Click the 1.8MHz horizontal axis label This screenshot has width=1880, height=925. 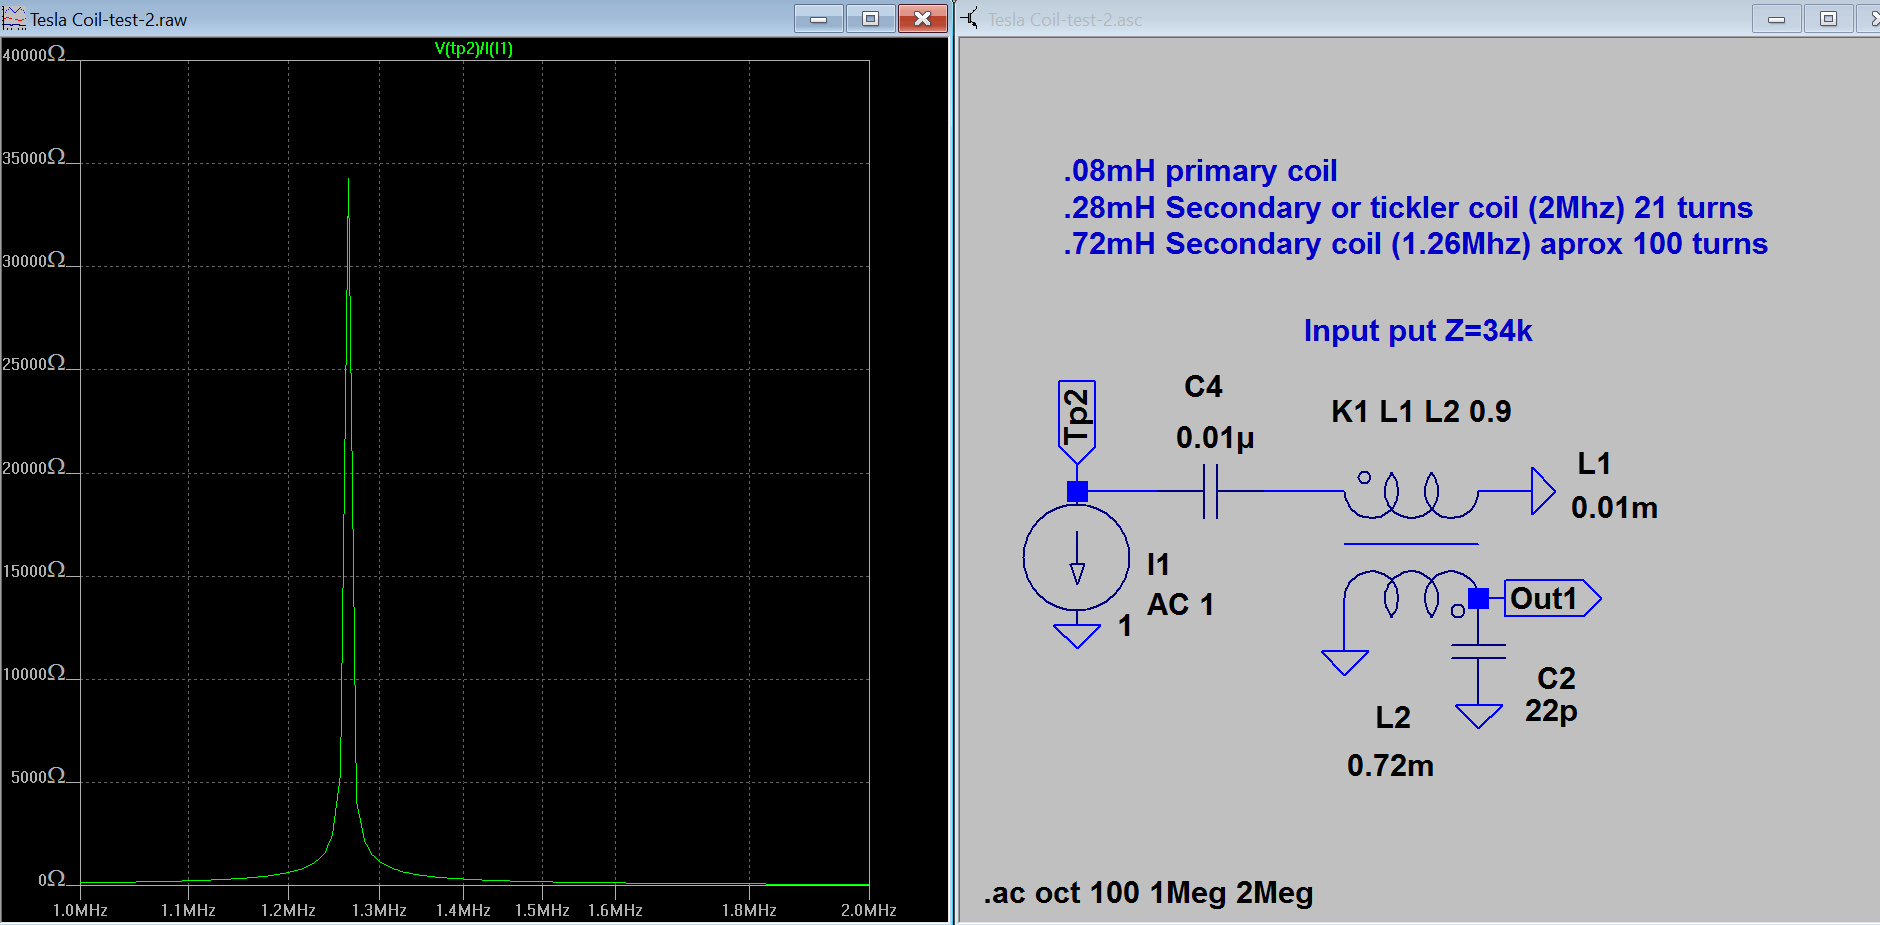click(749, 910)
